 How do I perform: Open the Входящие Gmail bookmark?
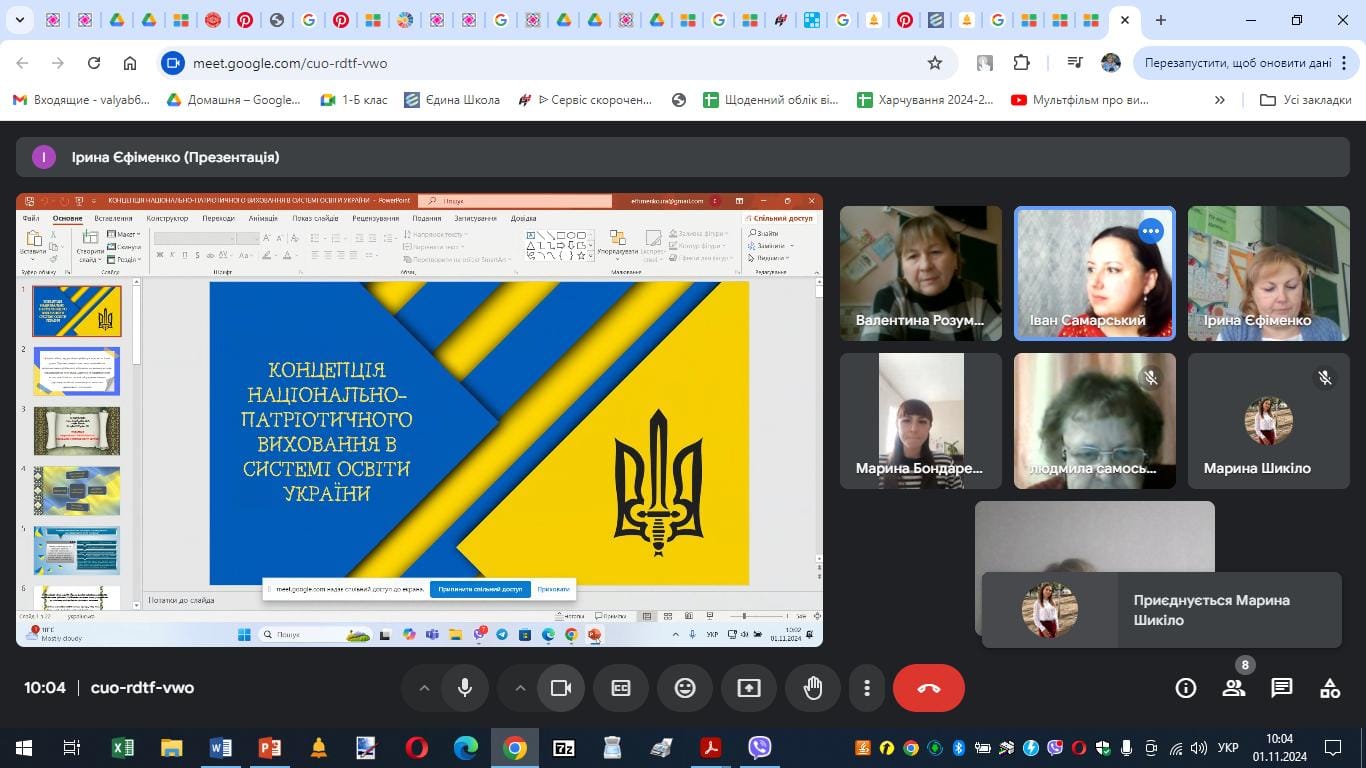pos(79,100)
